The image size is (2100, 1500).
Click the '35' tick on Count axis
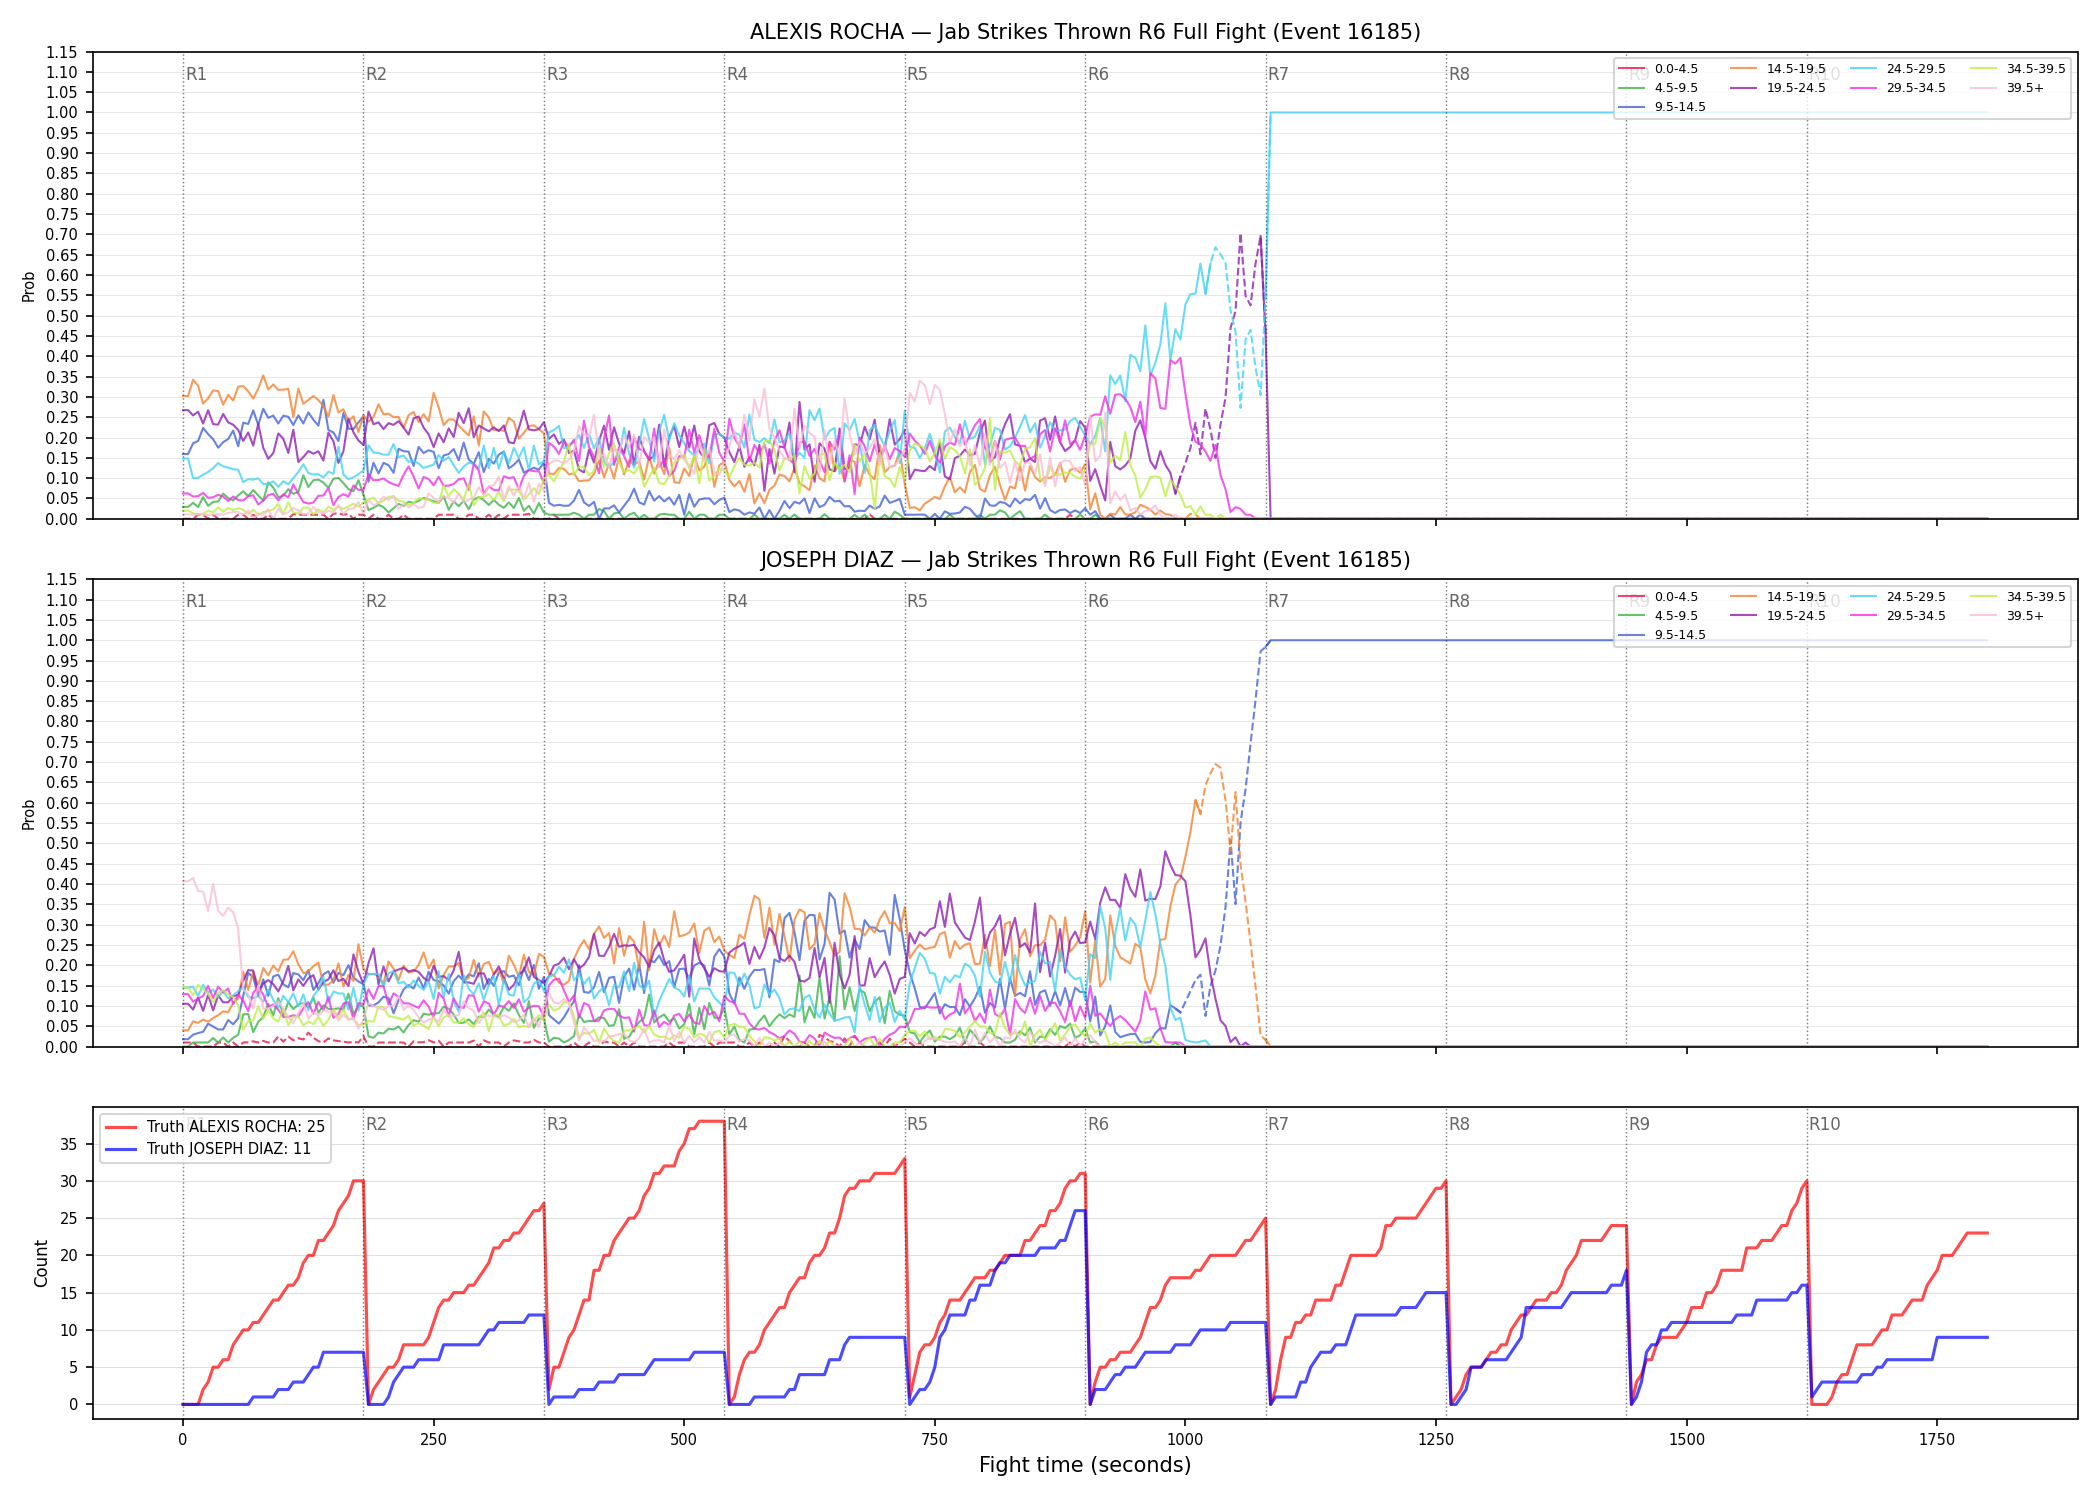pyautogui.click(x=69, y=1144)
